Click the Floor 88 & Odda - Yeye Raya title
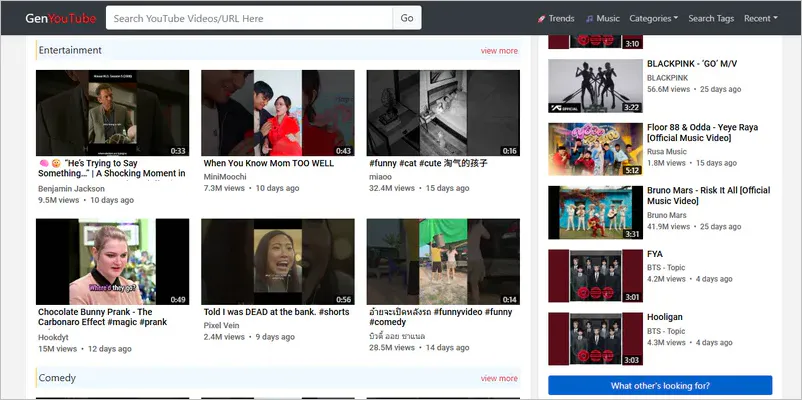Viewport: 802px width, 400px height. [702, 132]
